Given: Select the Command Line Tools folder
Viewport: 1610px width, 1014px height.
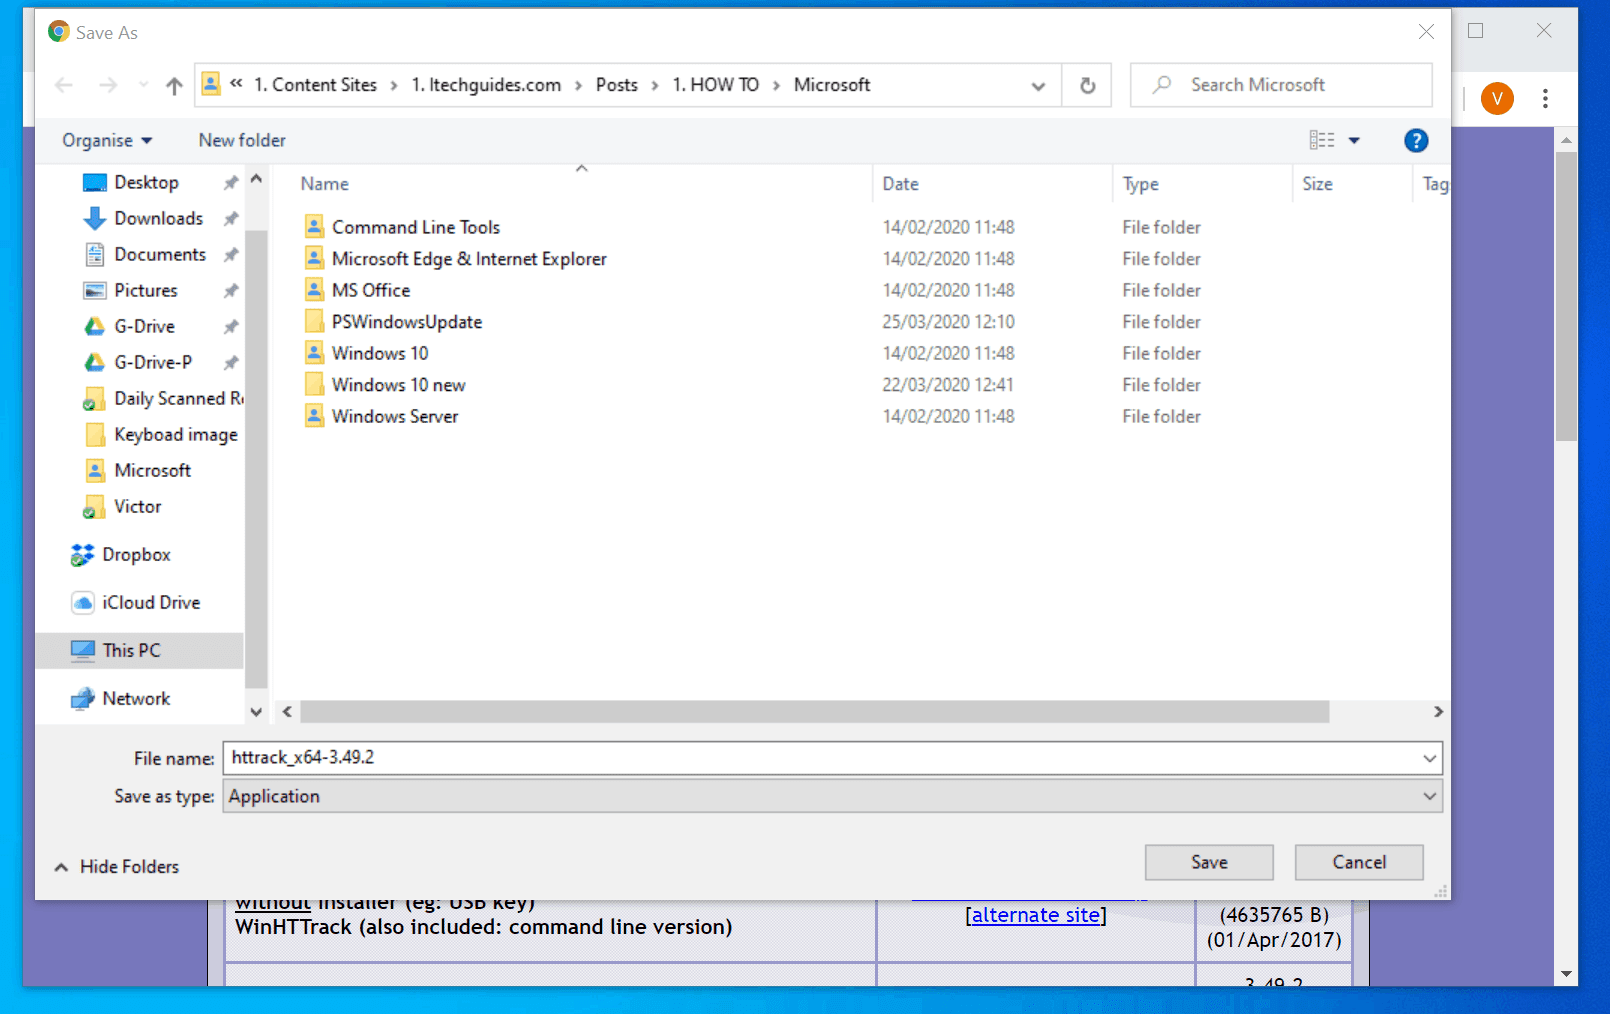Looking at the screenshot, I should 416,227.
